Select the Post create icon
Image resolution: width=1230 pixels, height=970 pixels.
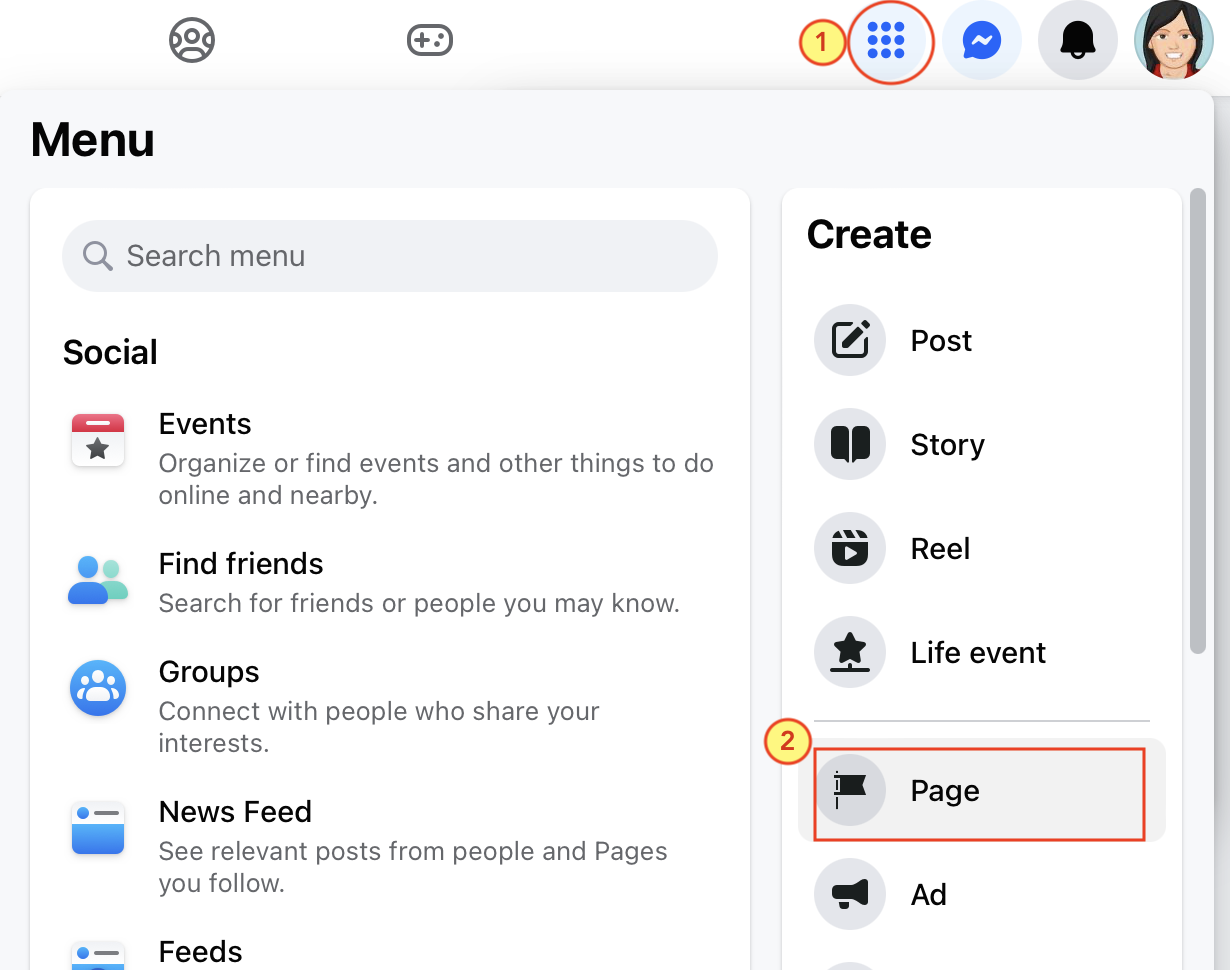pos(850,340)
